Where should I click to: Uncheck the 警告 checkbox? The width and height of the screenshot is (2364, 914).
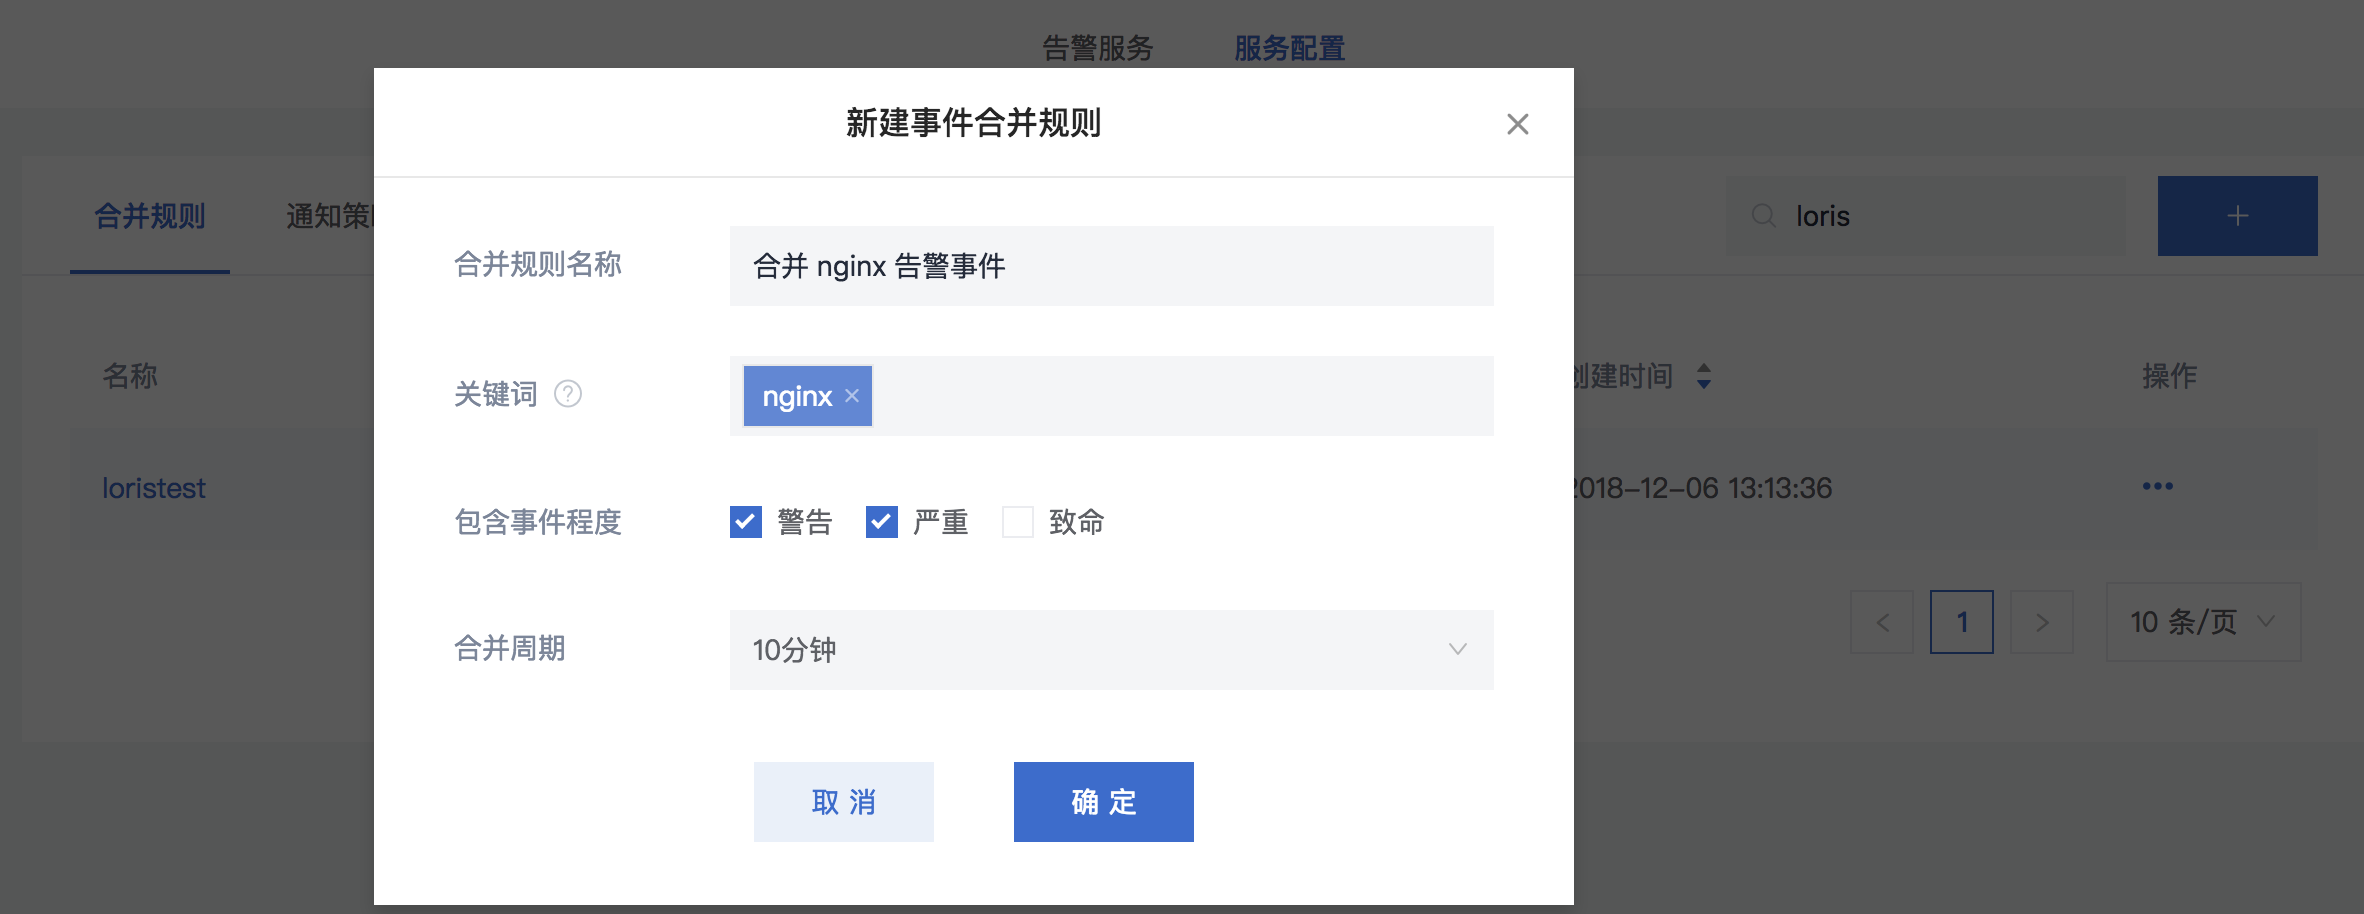click(x=746, y=522)
